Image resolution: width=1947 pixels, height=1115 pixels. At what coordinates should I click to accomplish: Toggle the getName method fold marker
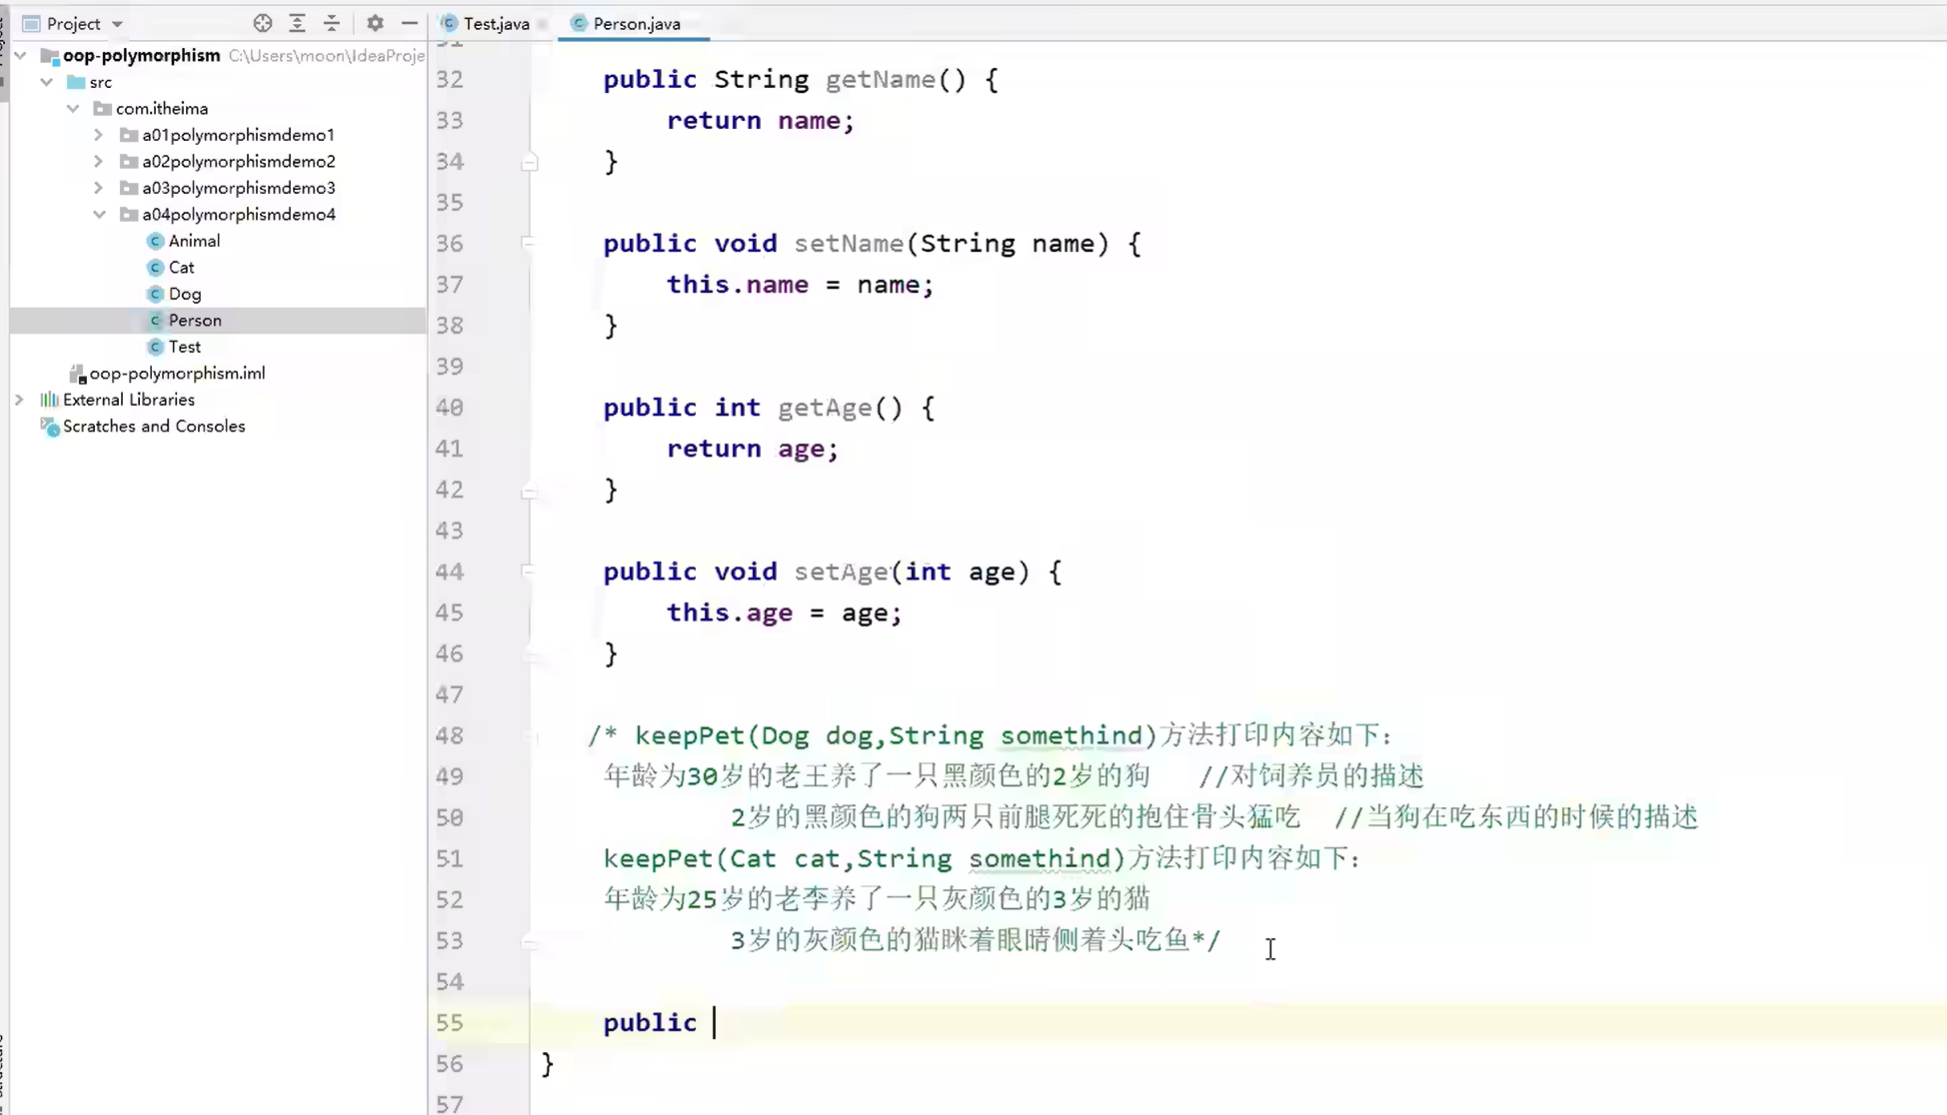click(x=530, y=162)
